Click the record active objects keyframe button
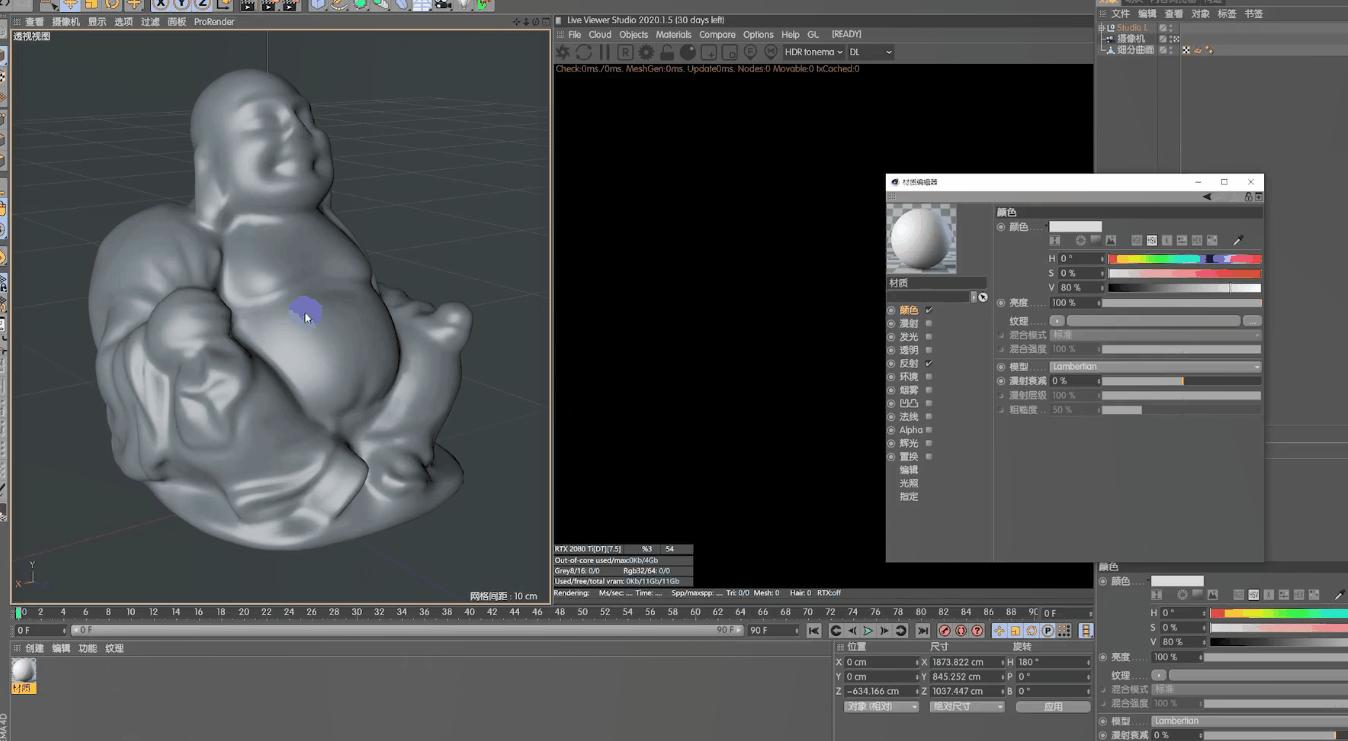This screenshot has width=1348, height=741. coord(944,631)
